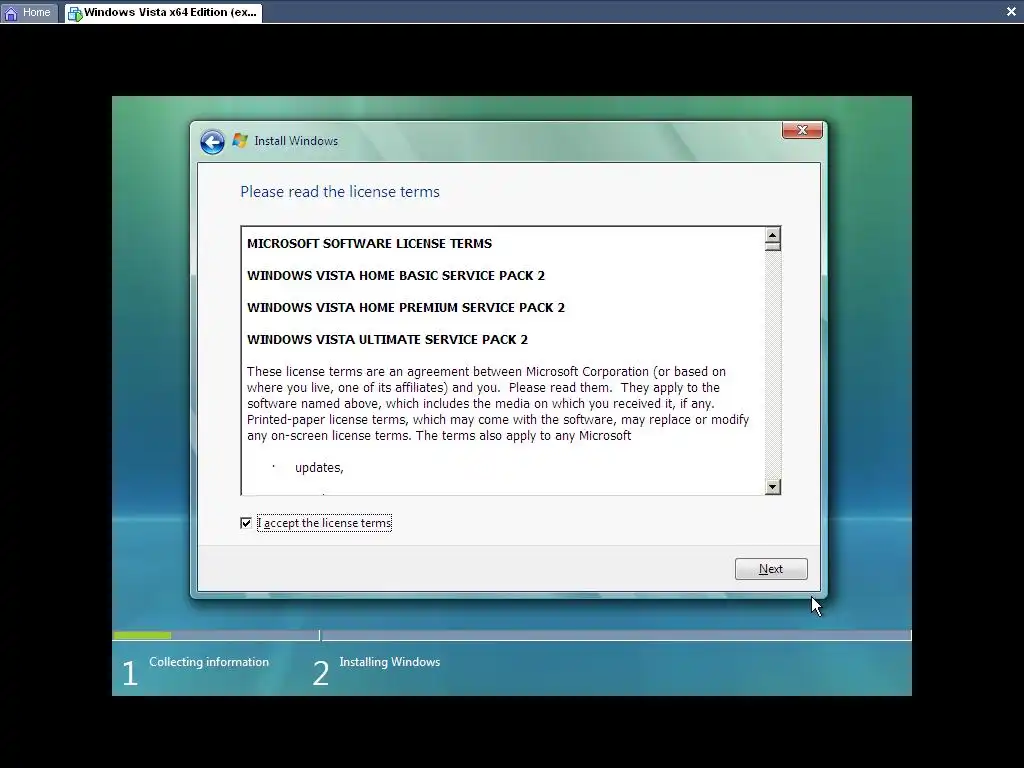Click 'WINDOWS VISTA ULTIMATE SERVICE PACK 2' line
The width and height of the screenshot is (1024, 768).
(387, 340)
